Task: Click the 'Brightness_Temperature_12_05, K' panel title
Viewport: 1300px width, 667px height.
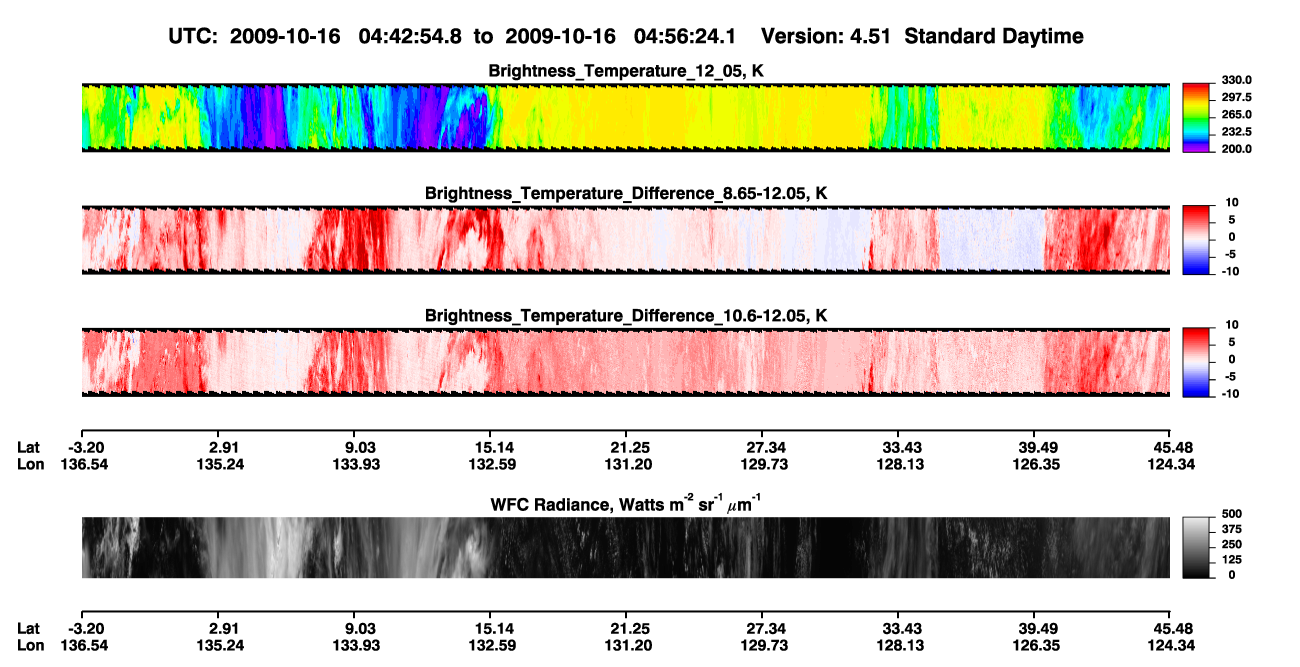Action: (626, 71)
